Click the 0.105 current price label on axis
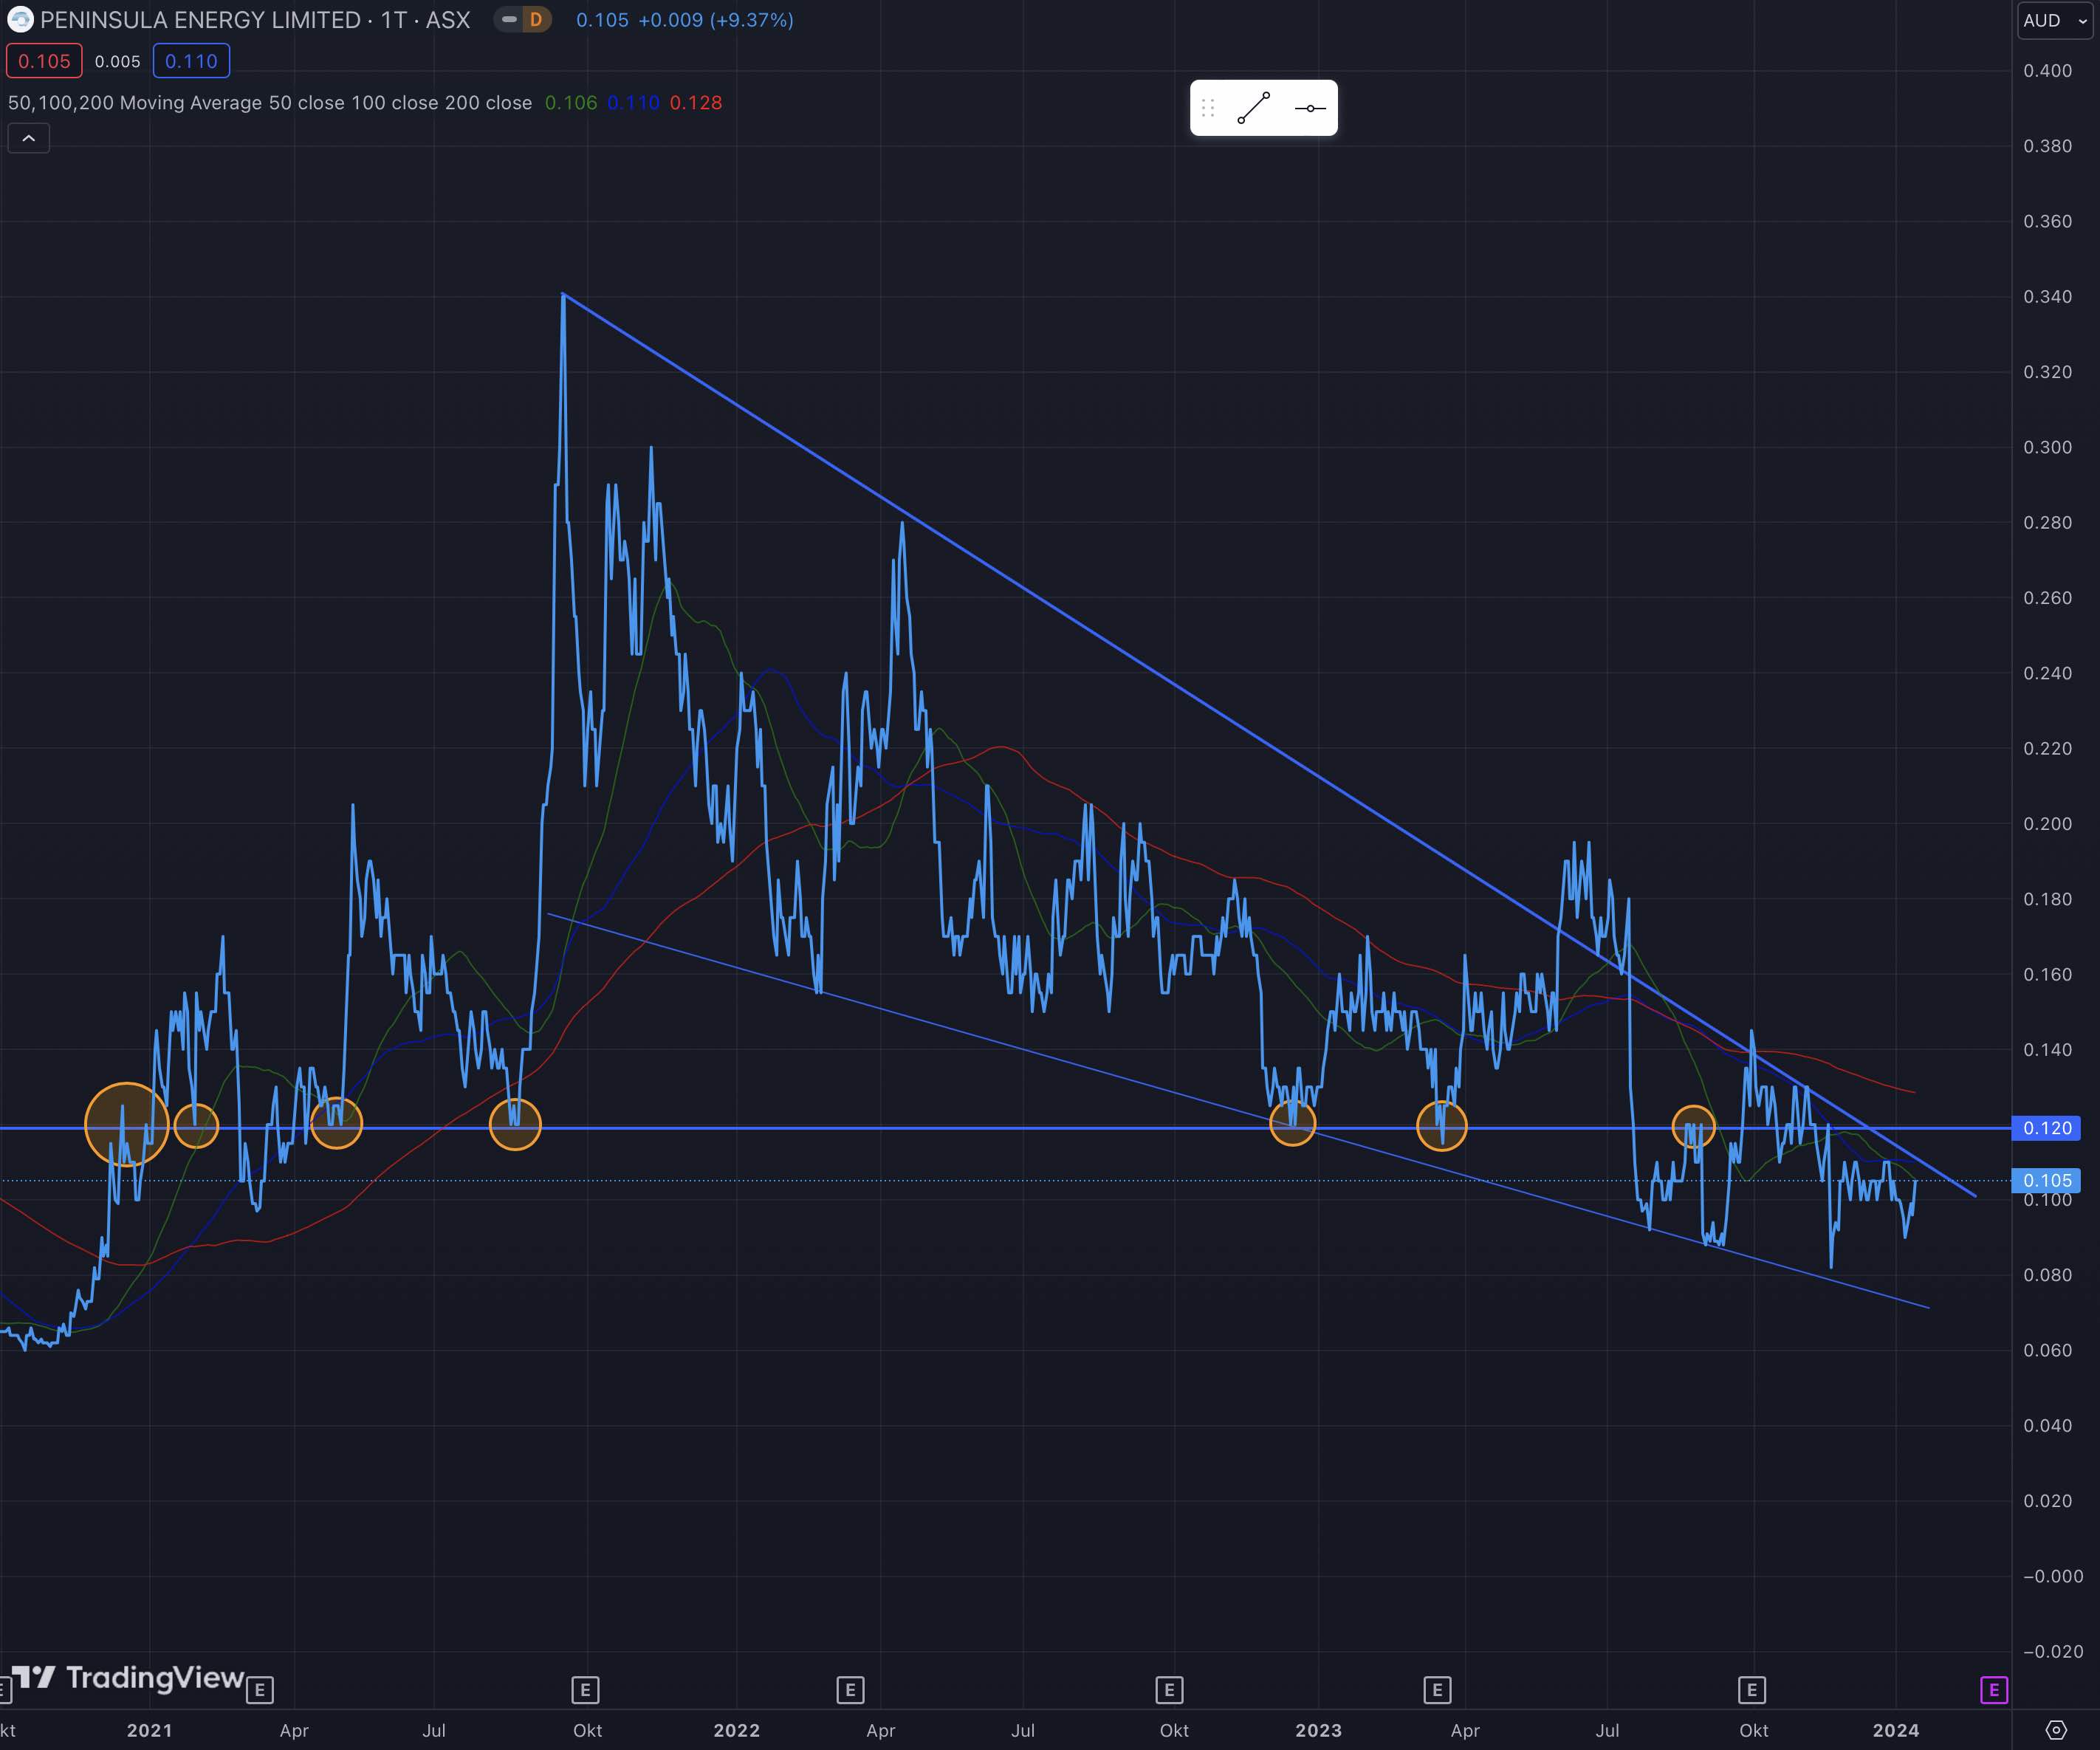Image resolution: width=2100 pixels, height=1750 pixels. pos(2046,1180)
